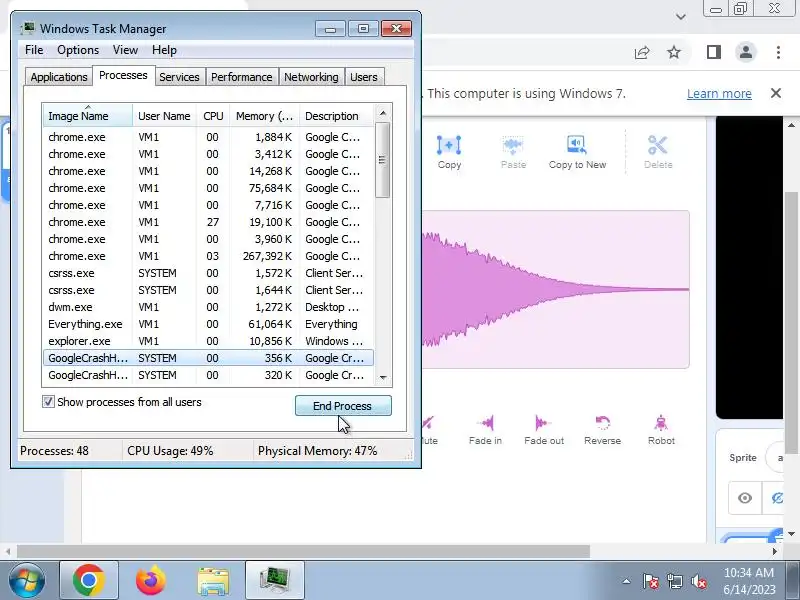Select chrome.exe row with 75,684 K
Viewport: 800px width, 600px height.
208,188
